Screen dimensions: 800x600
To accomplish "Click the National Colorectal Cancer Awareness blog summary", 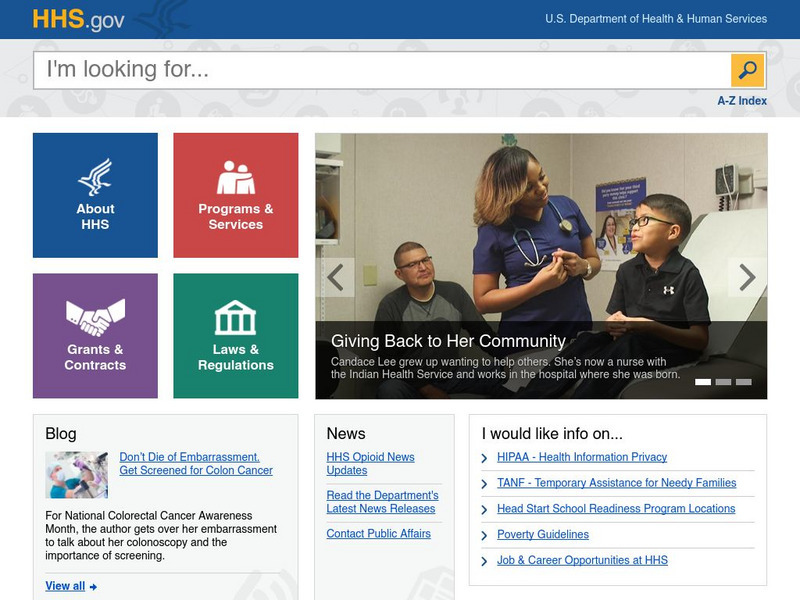I will point(161,535).
